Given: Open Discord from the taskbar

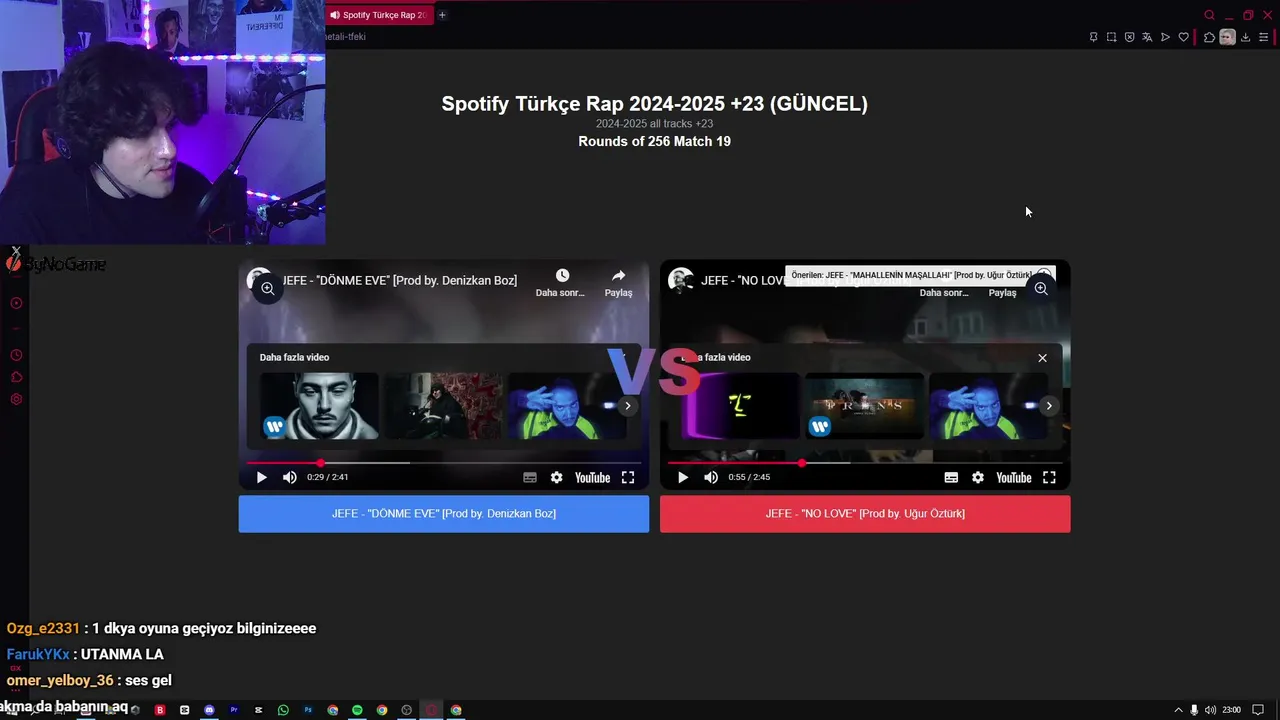Looking at the screenshot, I should pos(209,710).
